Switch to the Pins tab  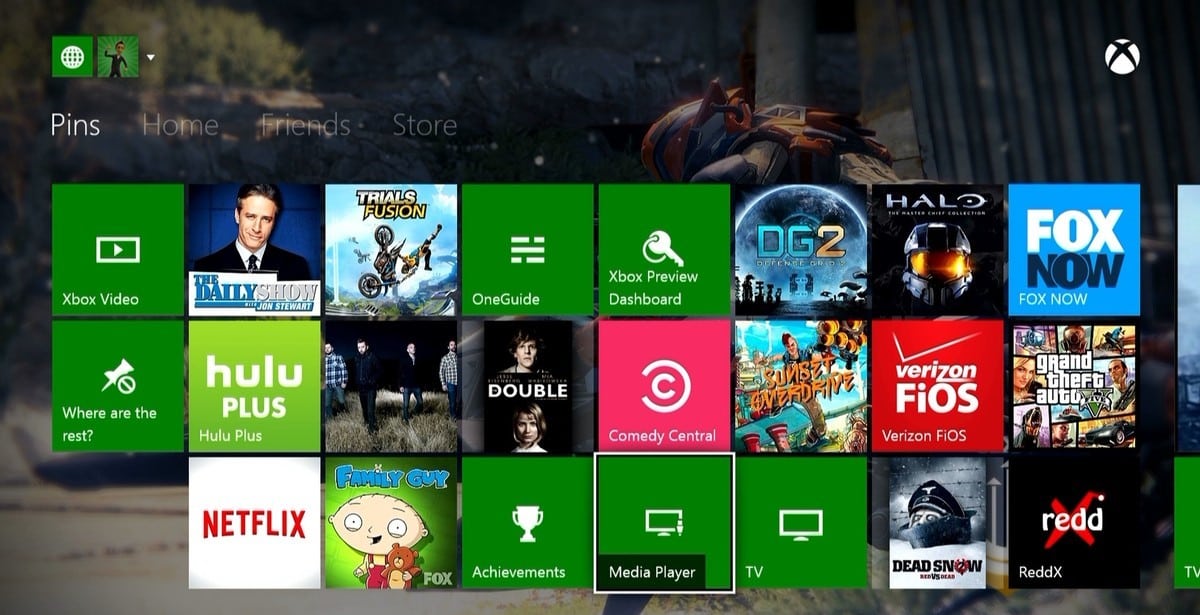(76, 125)
